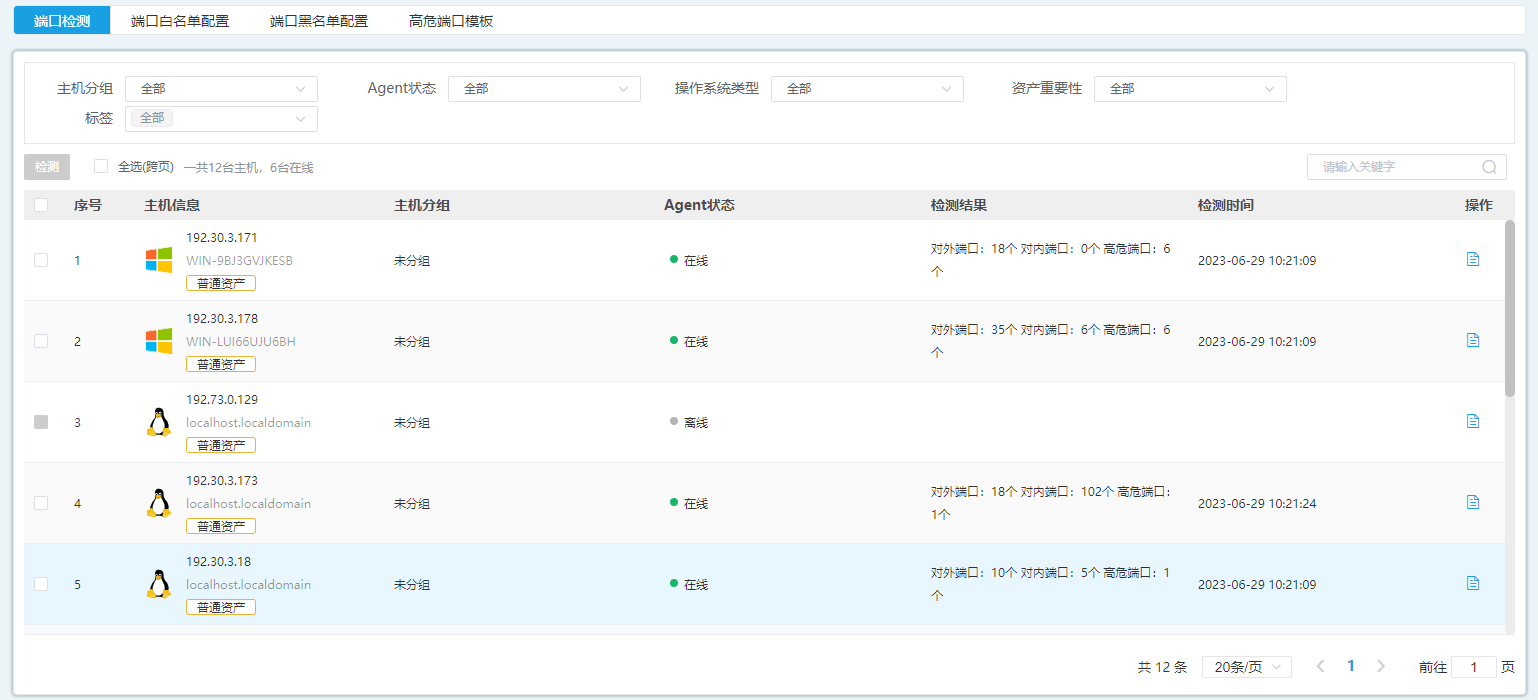The image size is (1538, 700).
Task: Open report icon for host 192.30.3.171
Action: 1472,259
